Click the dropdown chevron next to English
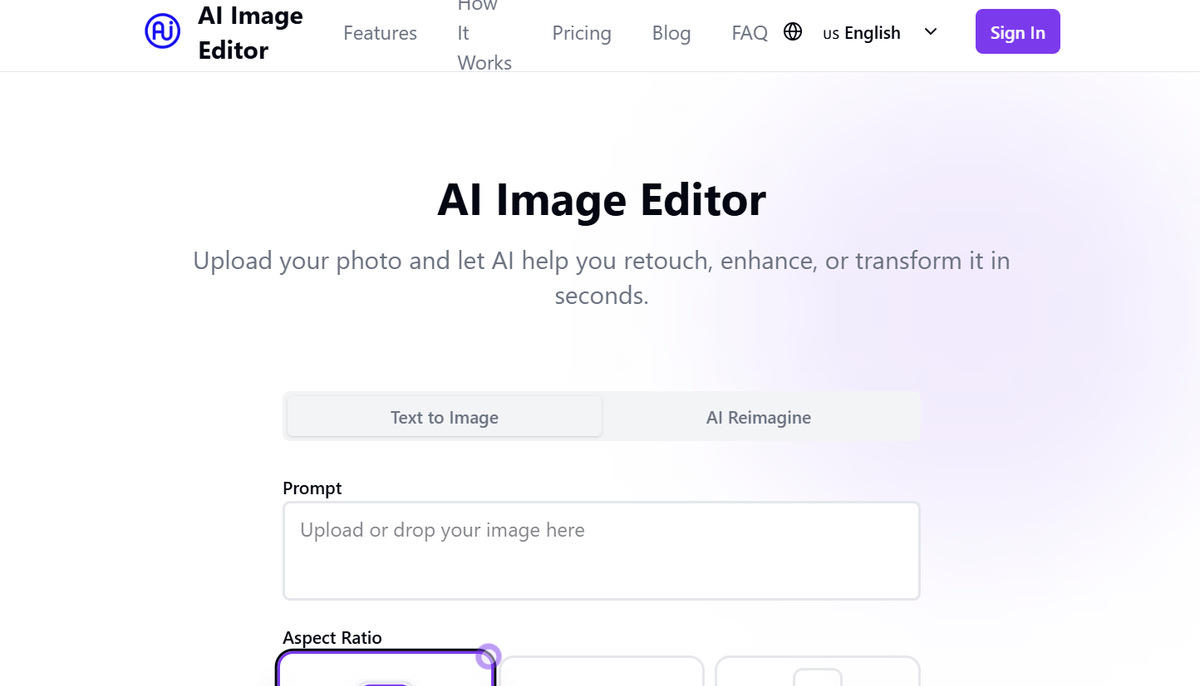This screenshot has width=1200, height=686. (930, 32)
